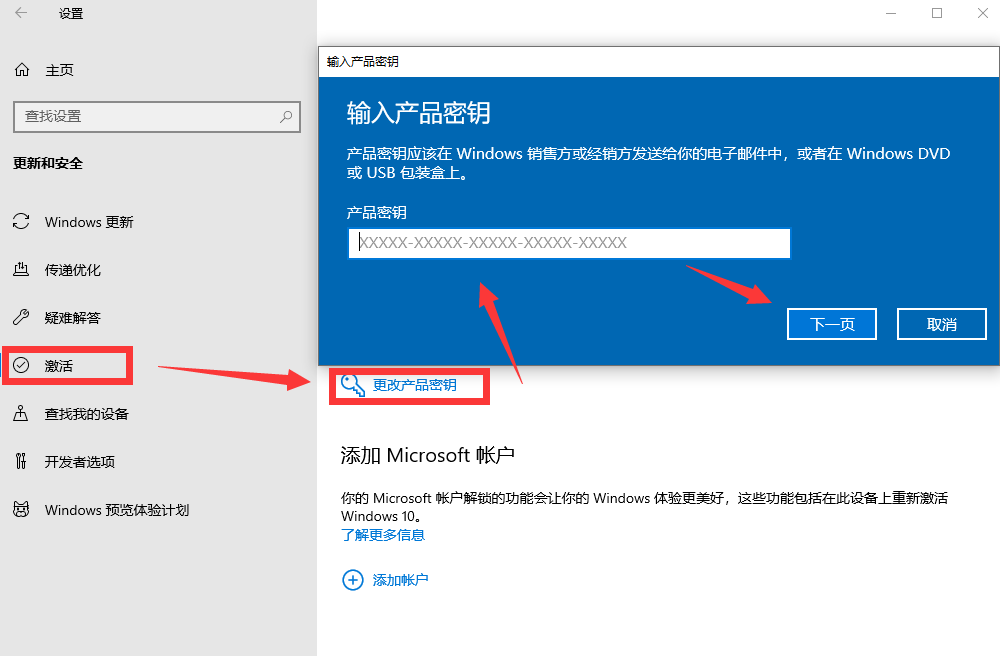Viewport: 1000px width, 656px height.
Task: Open 传递优化 via its sidebar icon
Action: 21,270
